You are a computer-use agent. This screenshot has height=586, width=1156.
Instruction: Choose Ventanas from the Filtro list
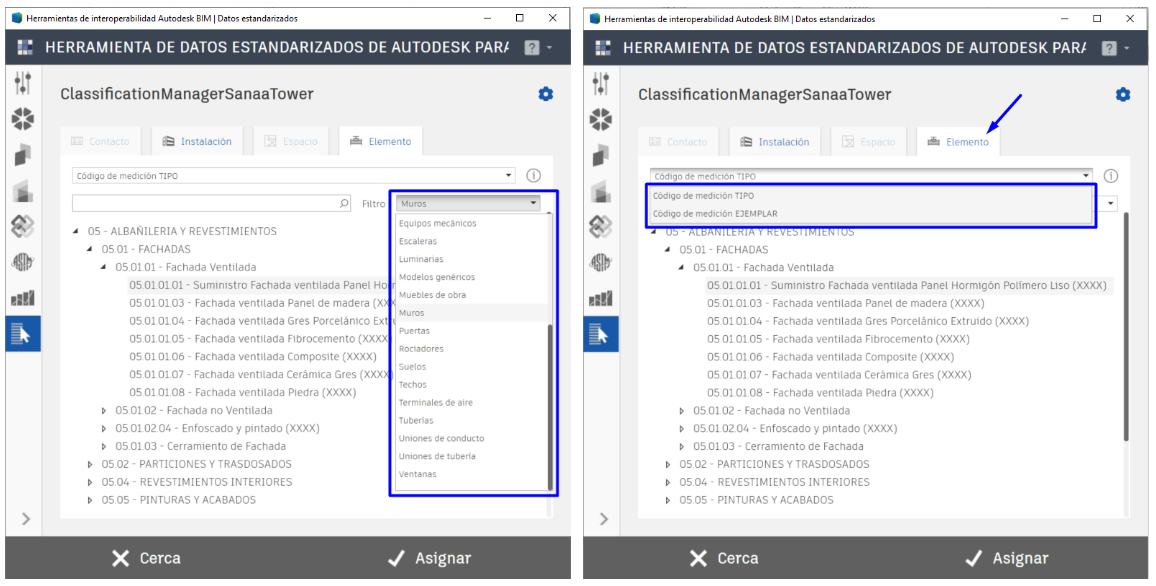pos(418,474)
